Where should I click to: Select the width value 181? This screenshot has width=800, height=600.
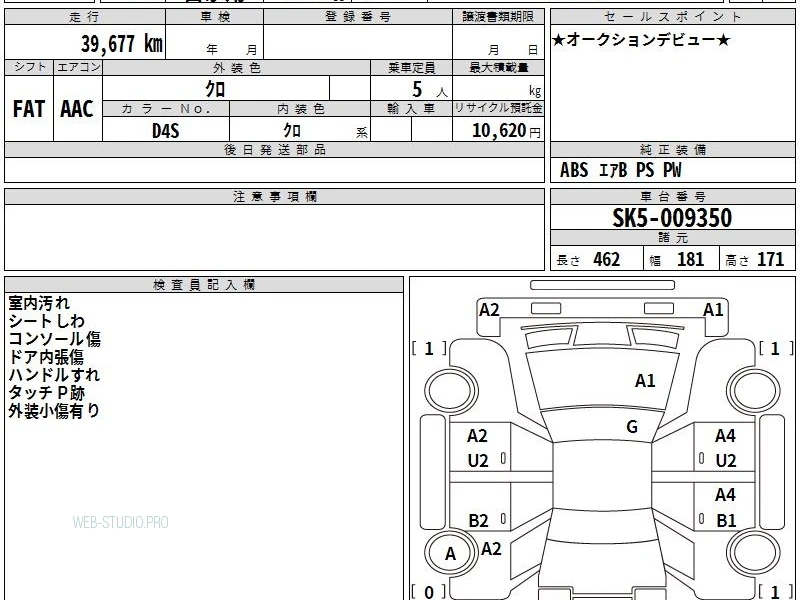[690, 259]
